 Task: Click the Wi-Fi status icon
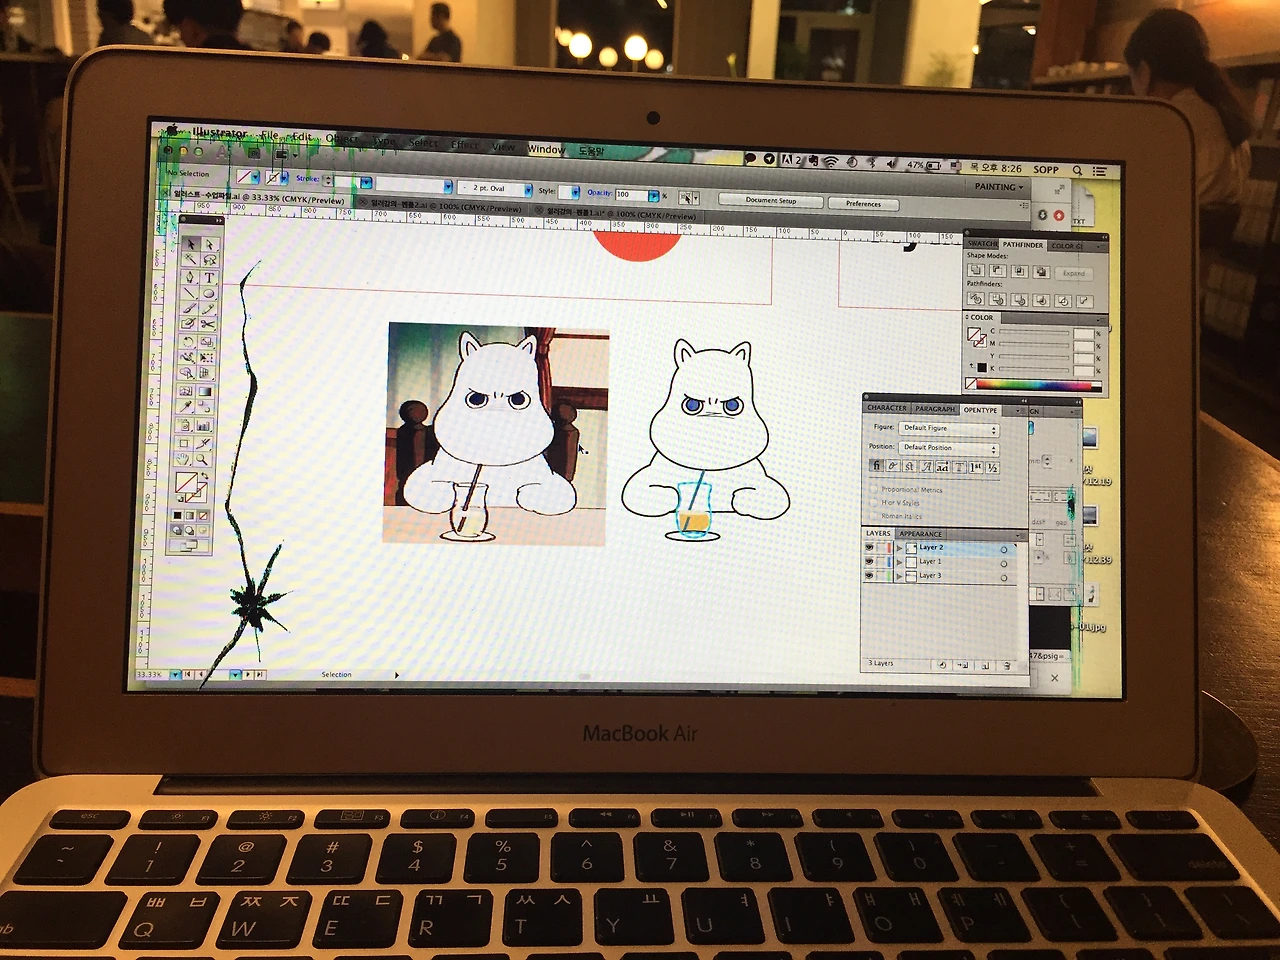[830, 162]
